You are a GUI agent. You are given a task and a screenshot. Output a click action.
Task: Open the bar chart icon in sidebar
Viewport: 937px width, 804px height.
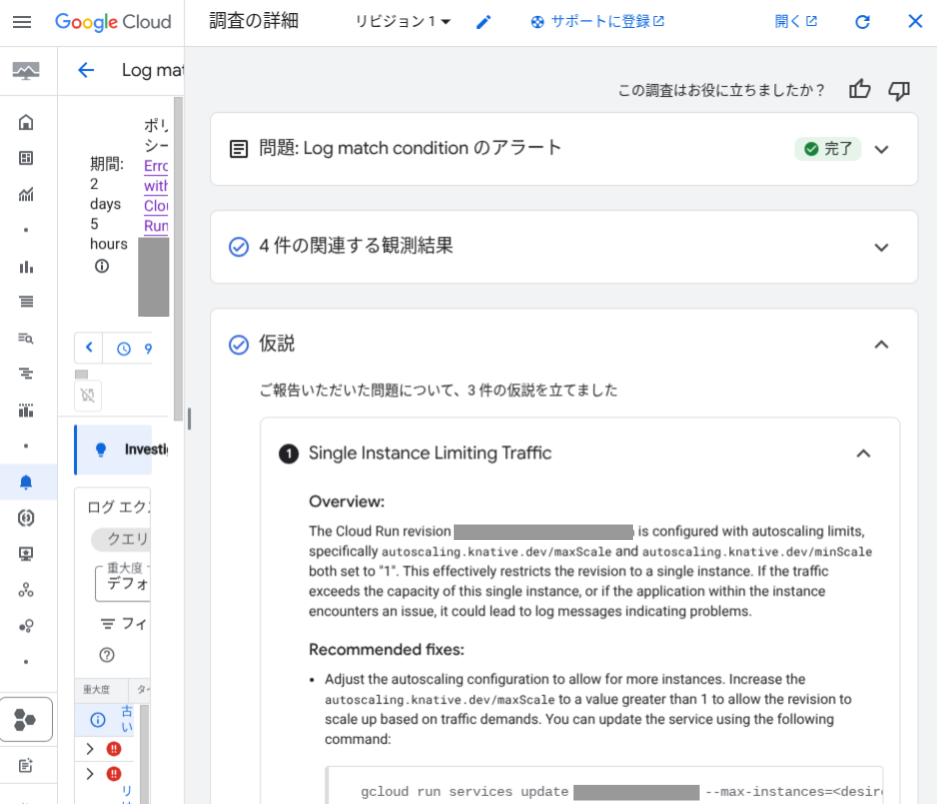pos(26,267)
